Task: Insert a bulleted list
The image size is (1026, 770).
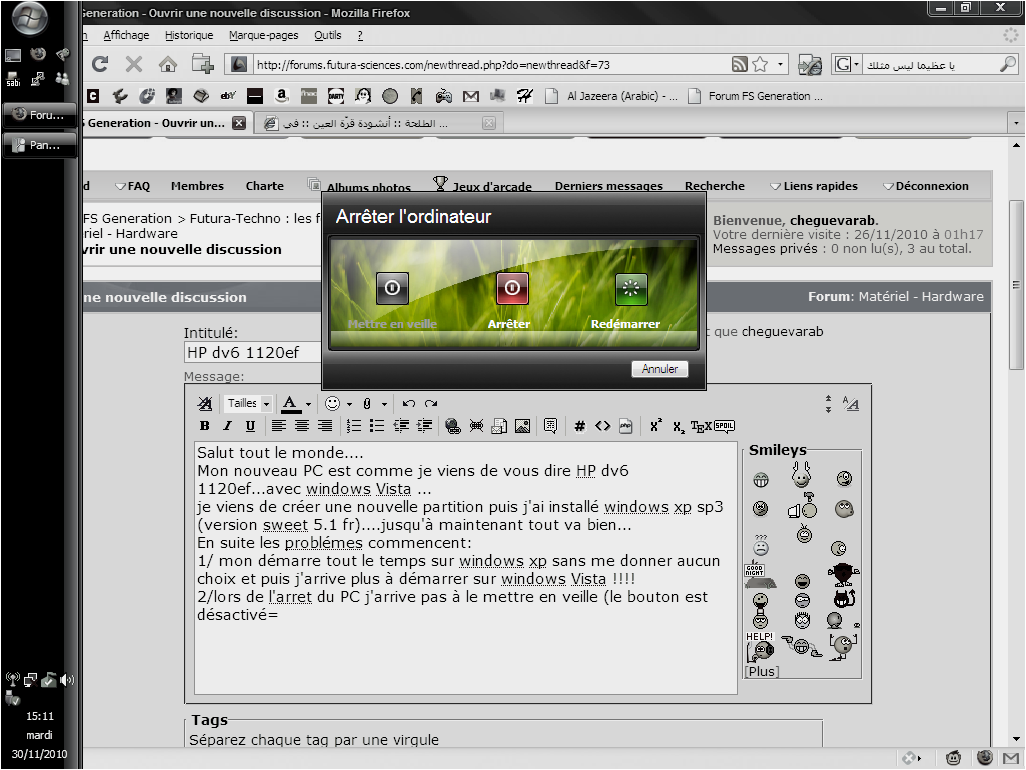Action: coord(376,426)
